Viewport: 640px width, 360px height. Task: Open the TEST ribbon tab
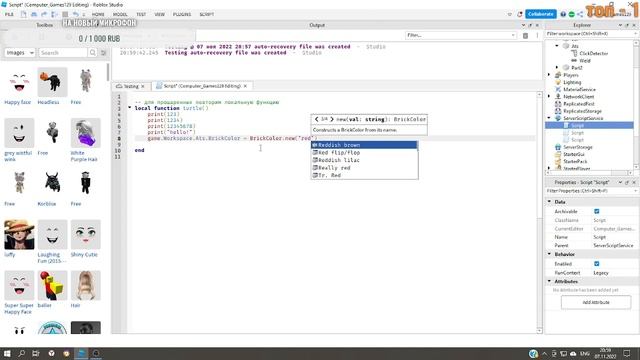coord(141,14)
